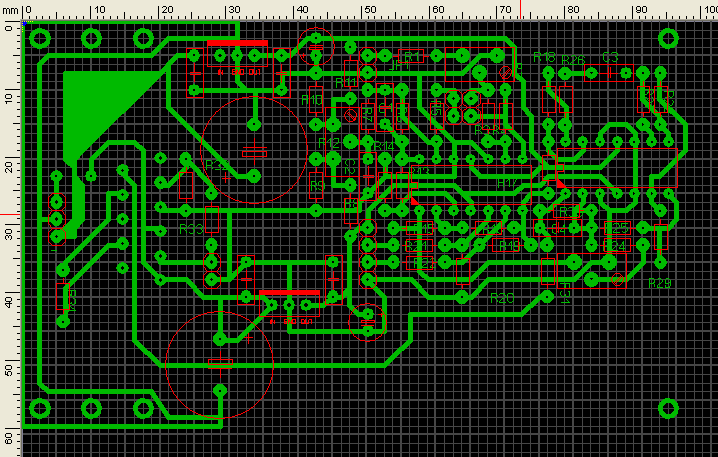Click the 50 mark on horizontal ruler
This screenshot has height=457, width=718.
pyautogui.click(x=369, y=10)
